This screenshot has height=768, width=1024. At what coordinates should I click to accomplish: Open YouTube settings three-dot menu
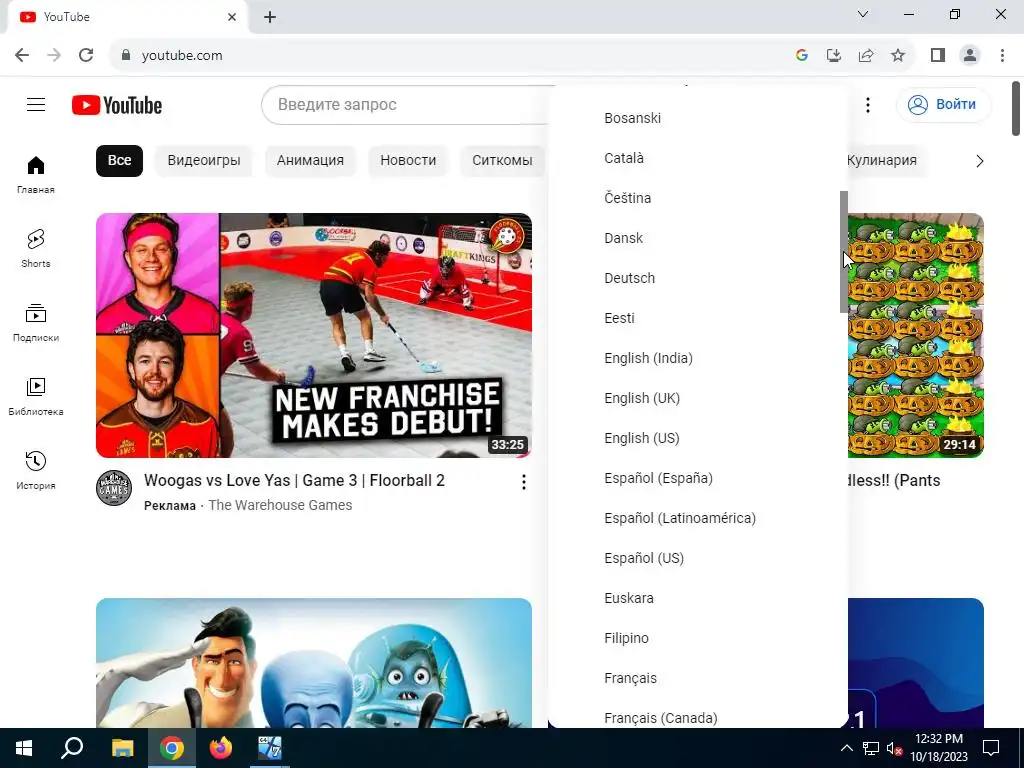867,104
